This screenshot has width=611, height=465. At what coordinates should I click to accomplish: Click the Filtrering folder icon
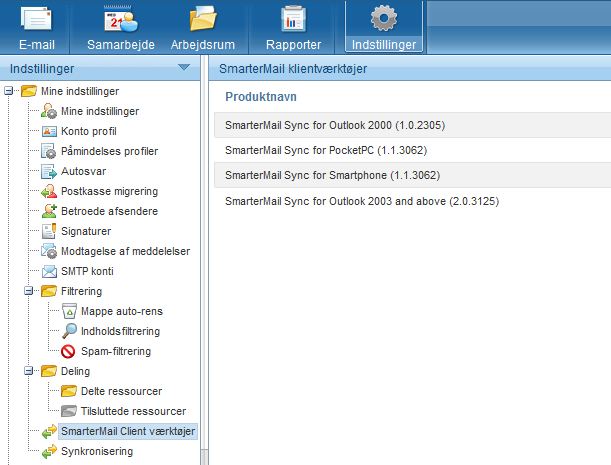pos(49,291)
